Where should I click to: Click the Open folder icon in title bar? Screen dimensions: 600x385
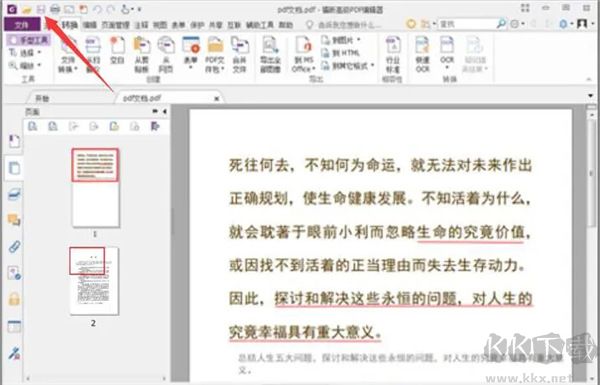(x=26, y=9)
